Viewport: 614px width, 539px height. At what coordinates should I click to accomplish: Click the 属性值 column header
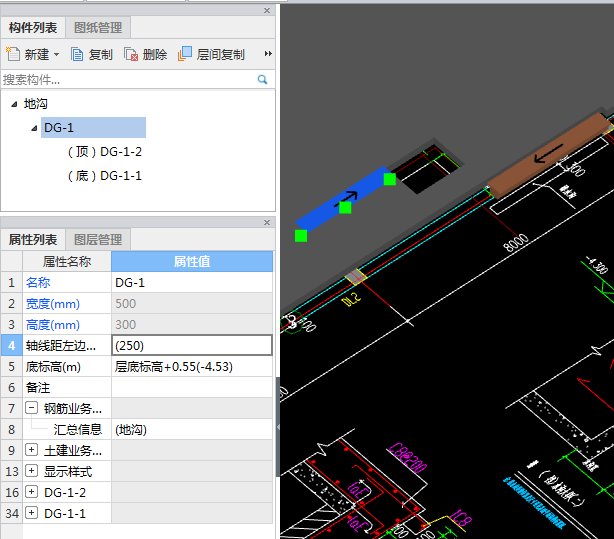click(x=192, y=261)
